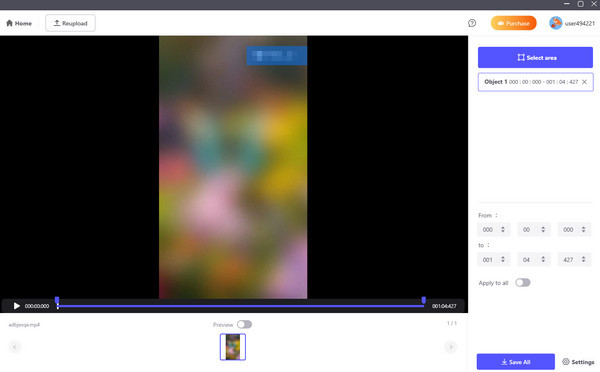Select the adbjesqa.mp4 video thumbnail
Image resolution: width=600 pixels, height=372 pixels.
pos(233,347)
